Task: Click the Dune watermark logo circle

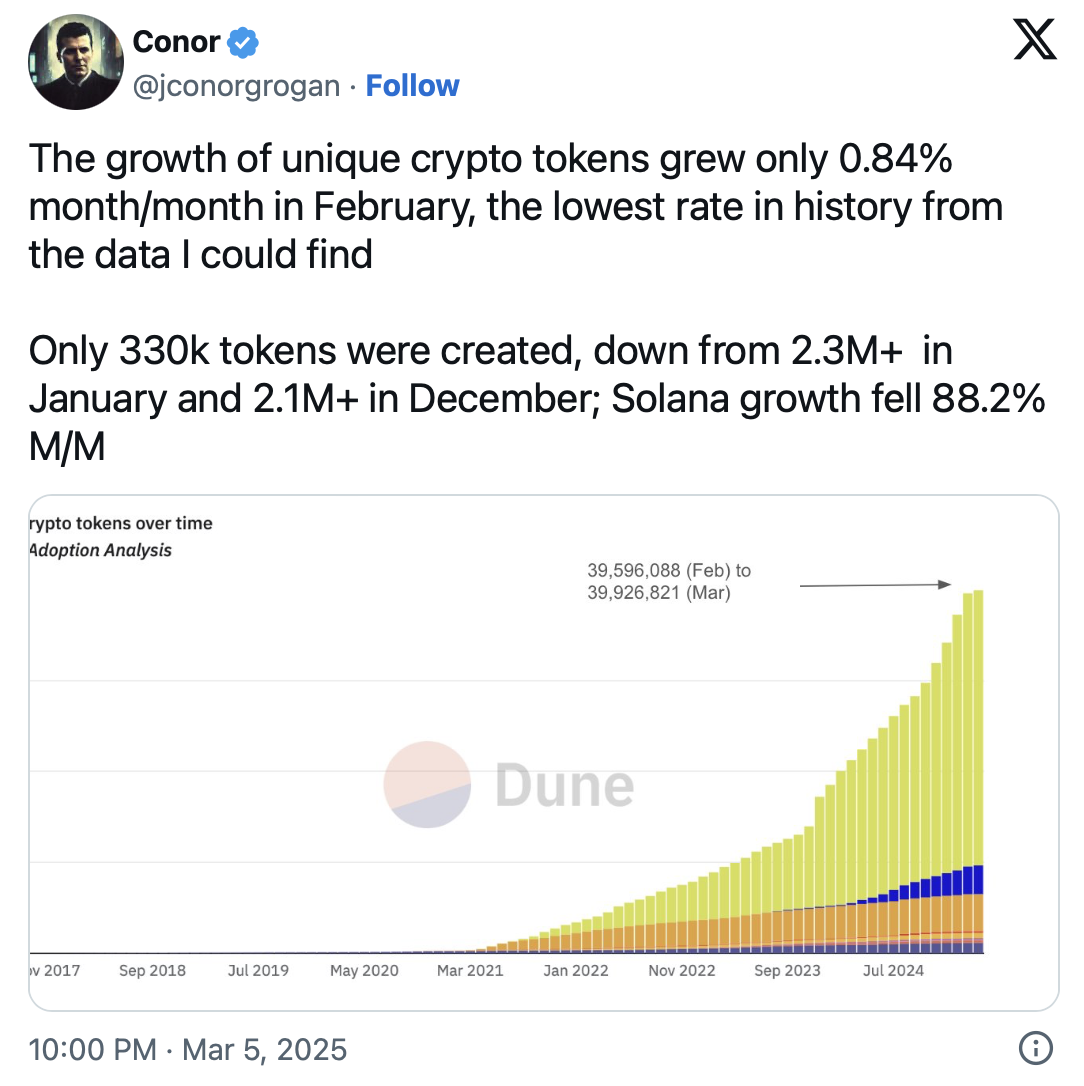Action: tap(427, 785)
